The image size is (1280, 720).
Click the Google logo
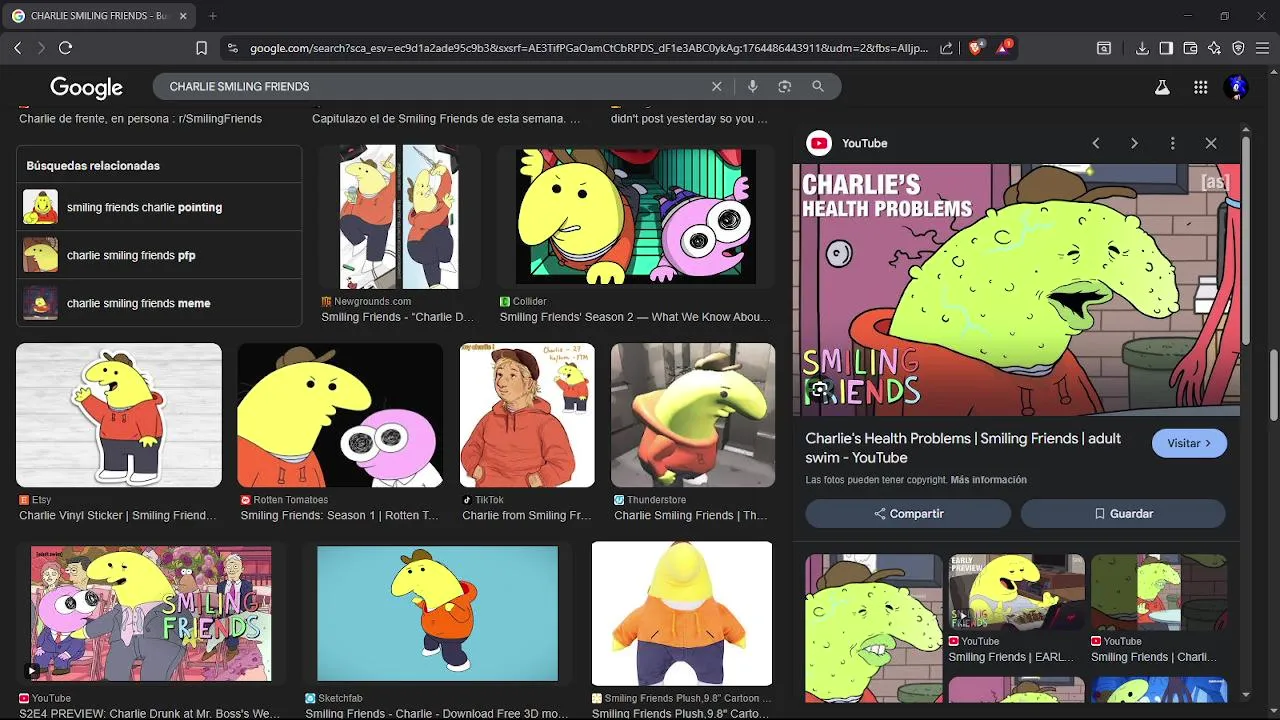pos(86,87)
